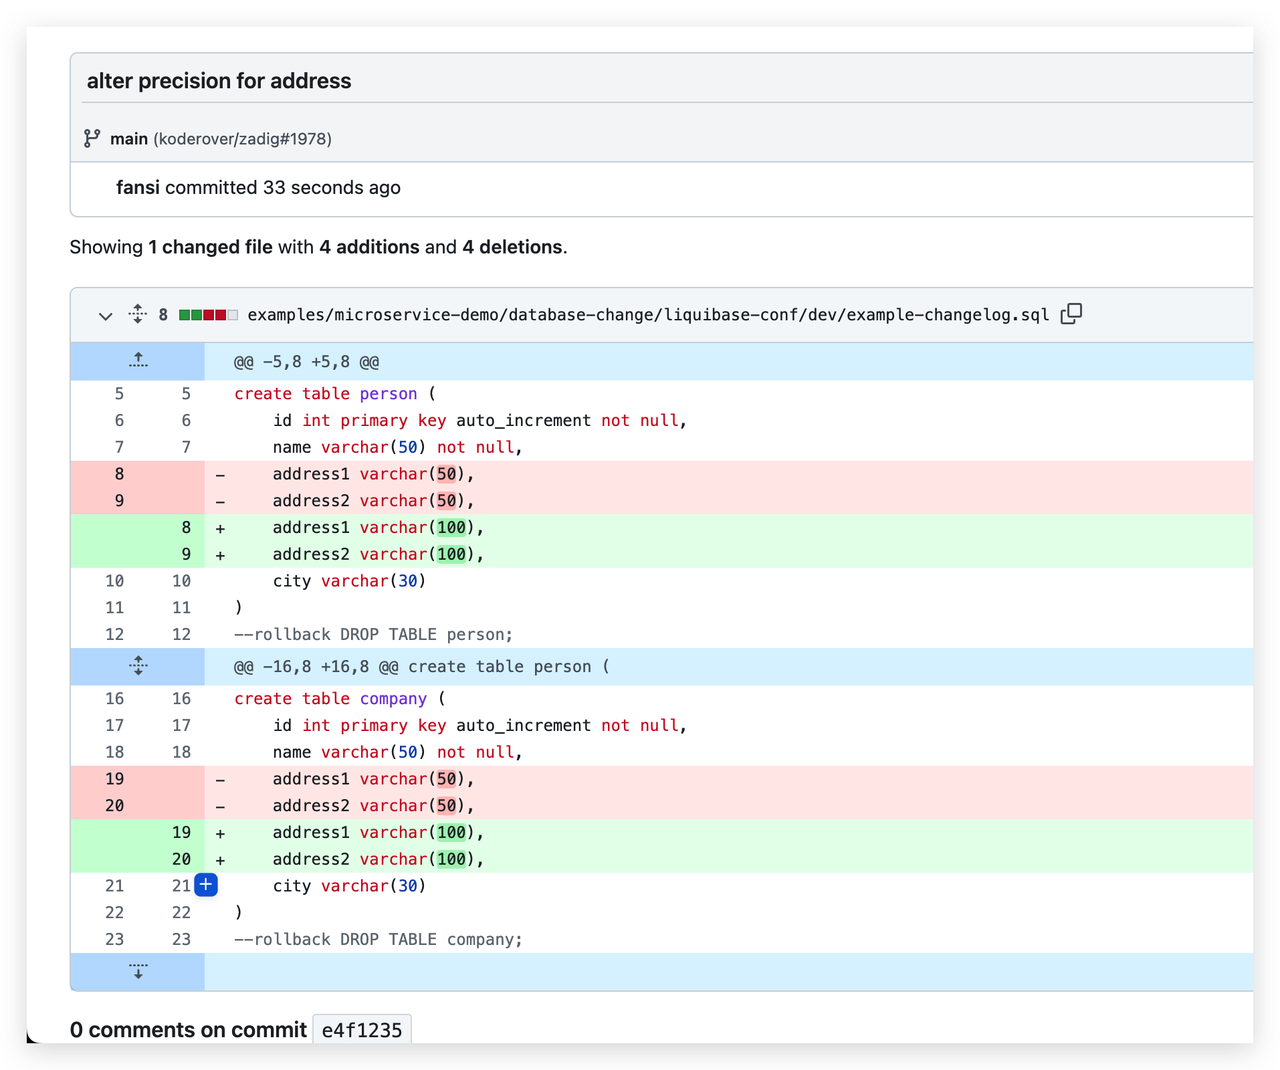Click the commit title 'alter precision for address'
The image size is (1280, 1070).
point(219,81)
